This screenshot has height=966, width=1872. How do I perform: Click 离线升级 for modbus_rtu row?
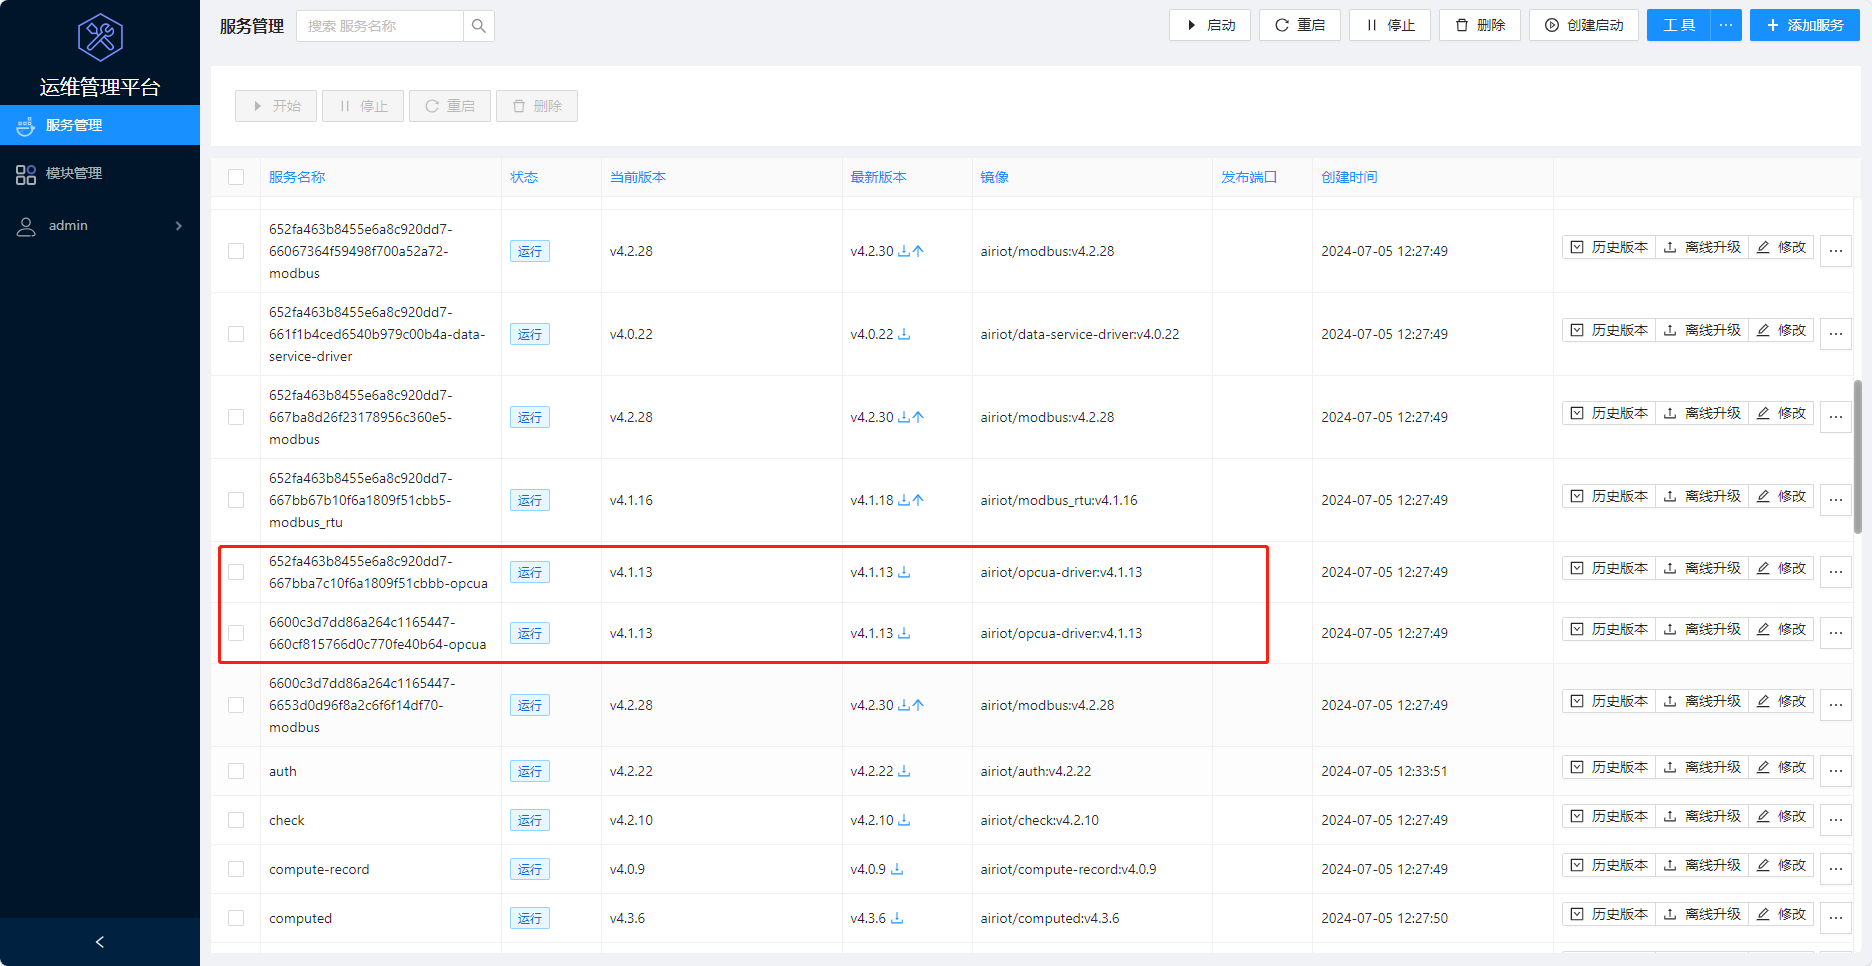(1702, 496)
